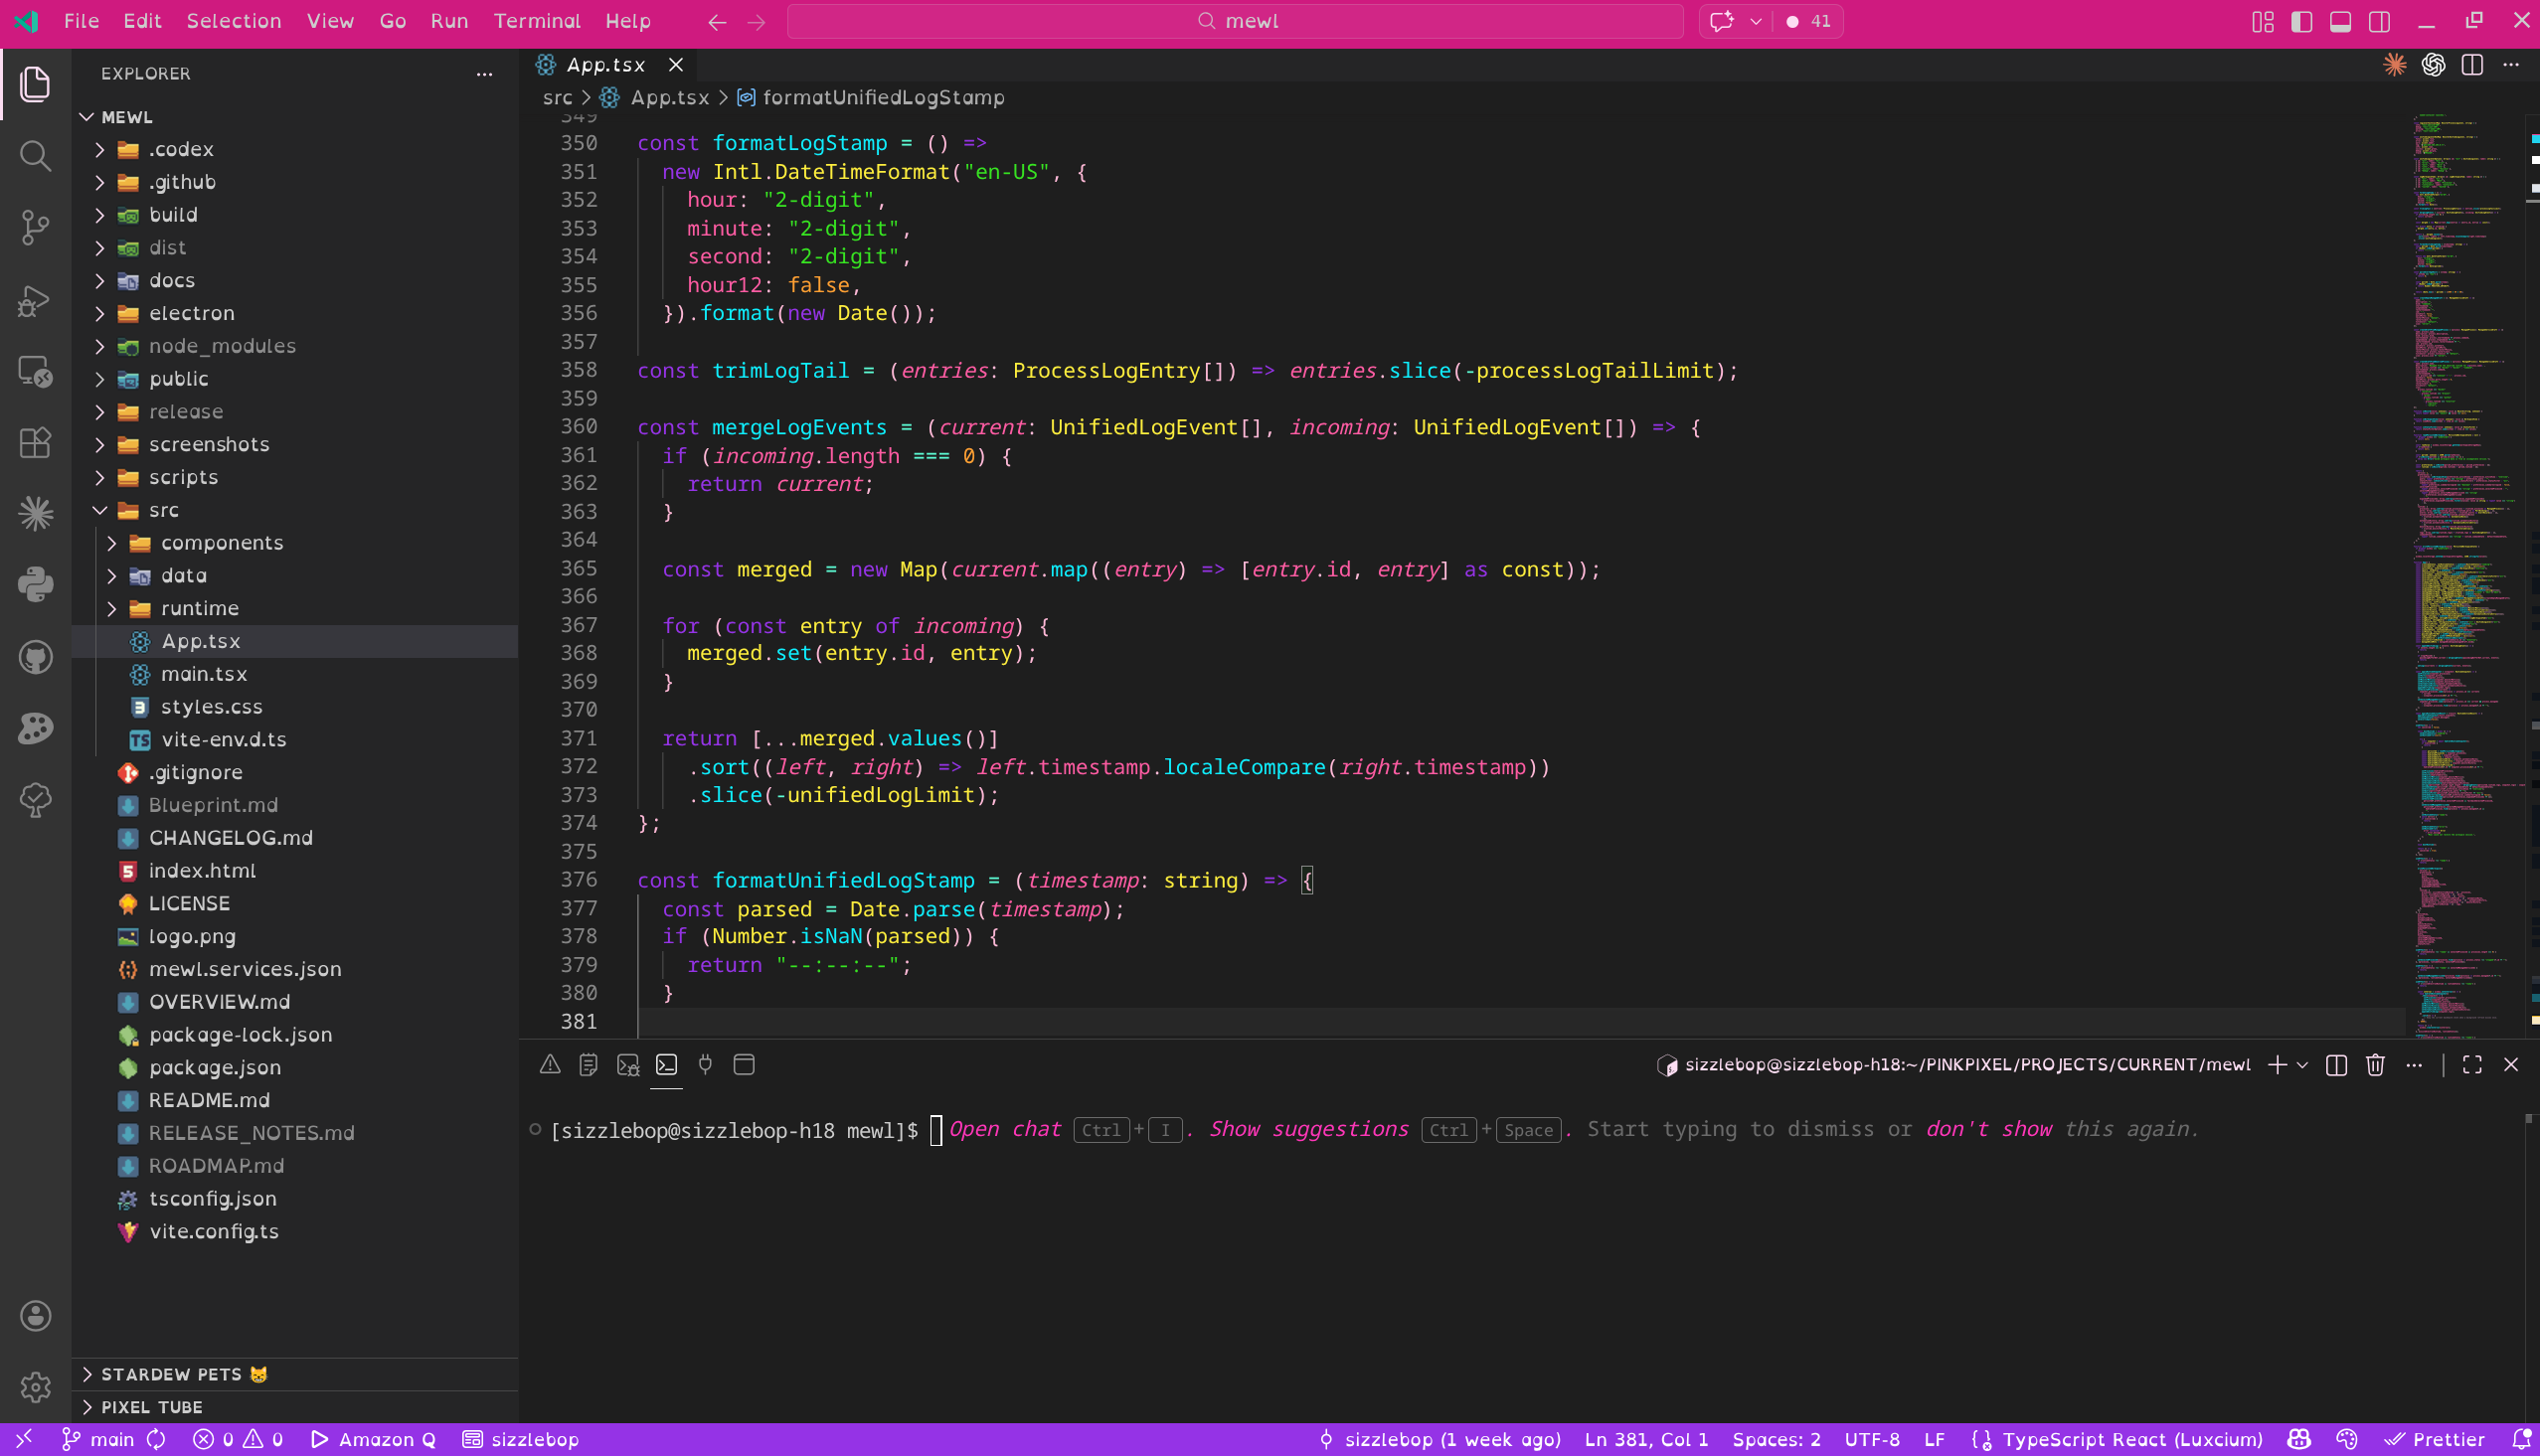Maximize the terminal panel size

tap(2472, 1065)
